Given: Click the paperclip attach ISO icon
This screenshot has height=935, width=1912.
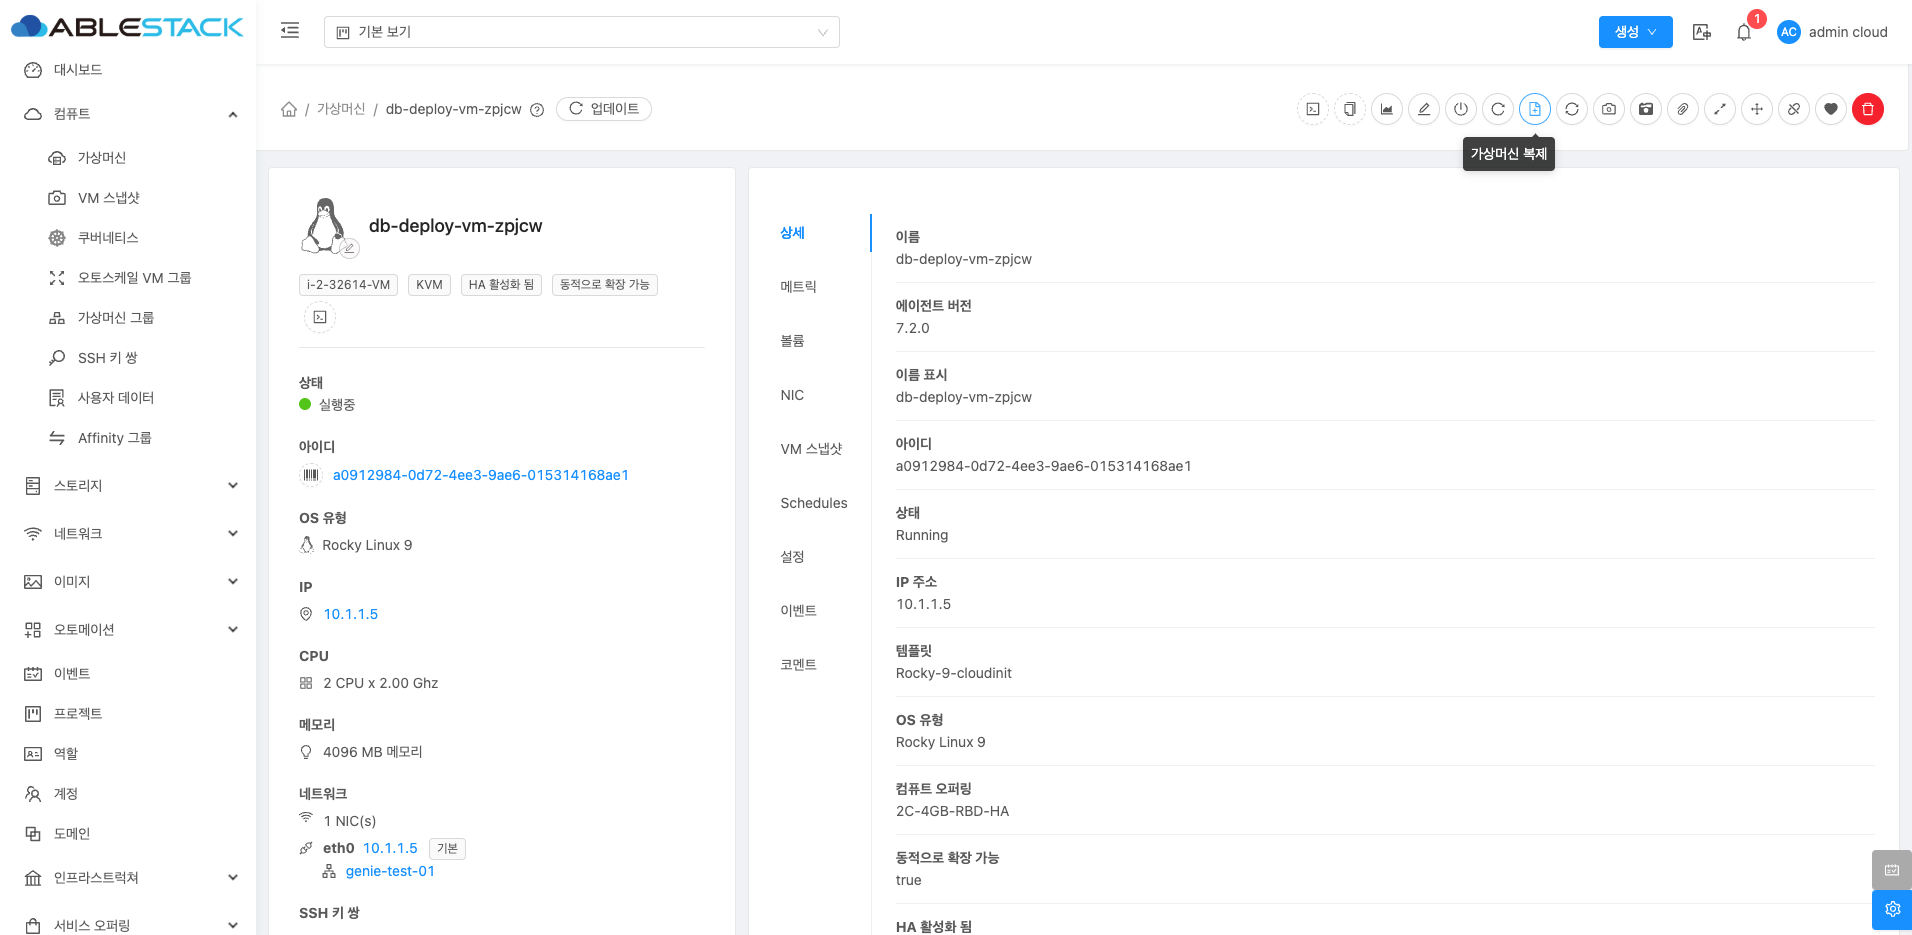Looking at the screenshot, I should tap(1682, 109).
